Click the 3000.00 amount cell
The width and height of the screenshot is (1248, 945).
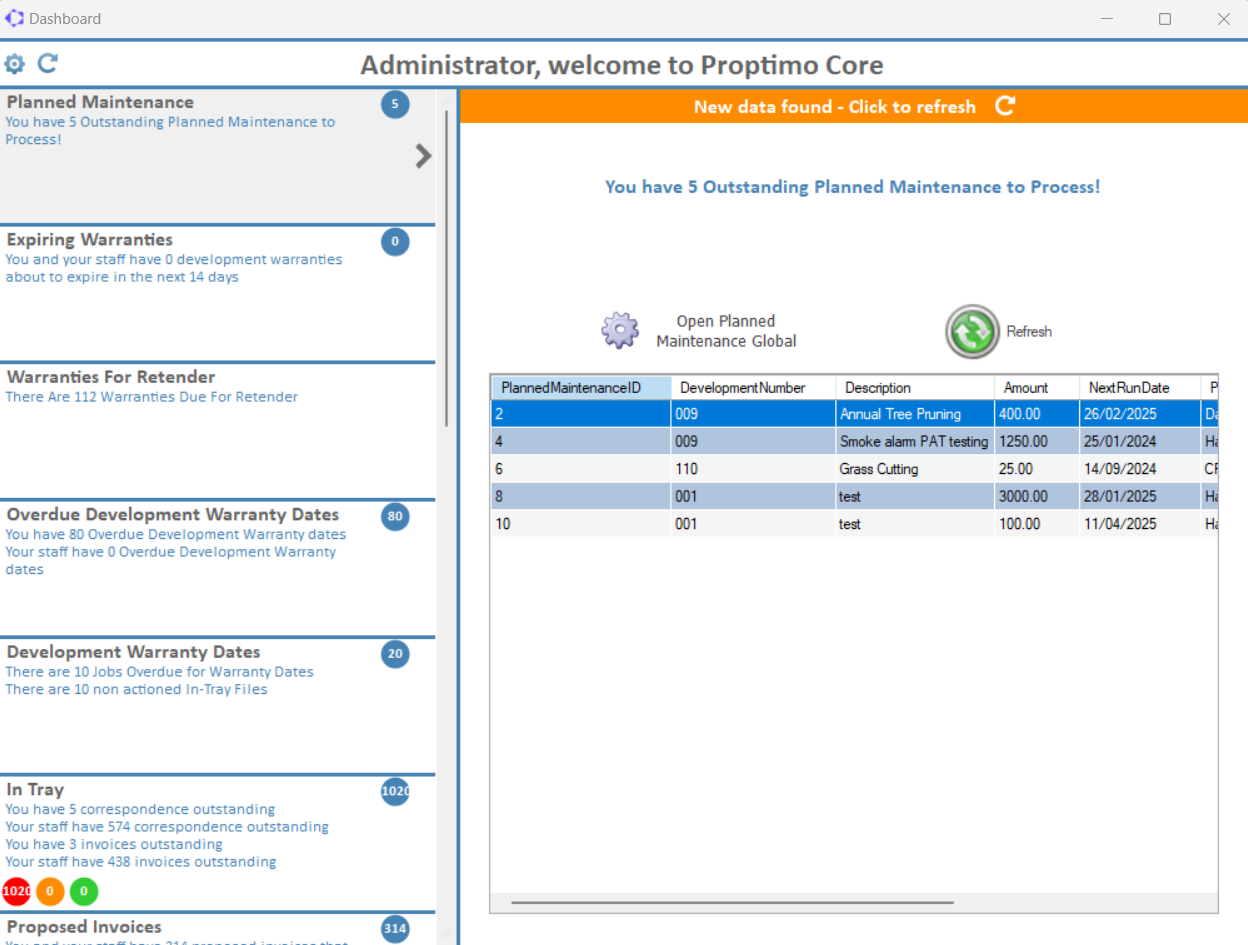pos(1037,496)
